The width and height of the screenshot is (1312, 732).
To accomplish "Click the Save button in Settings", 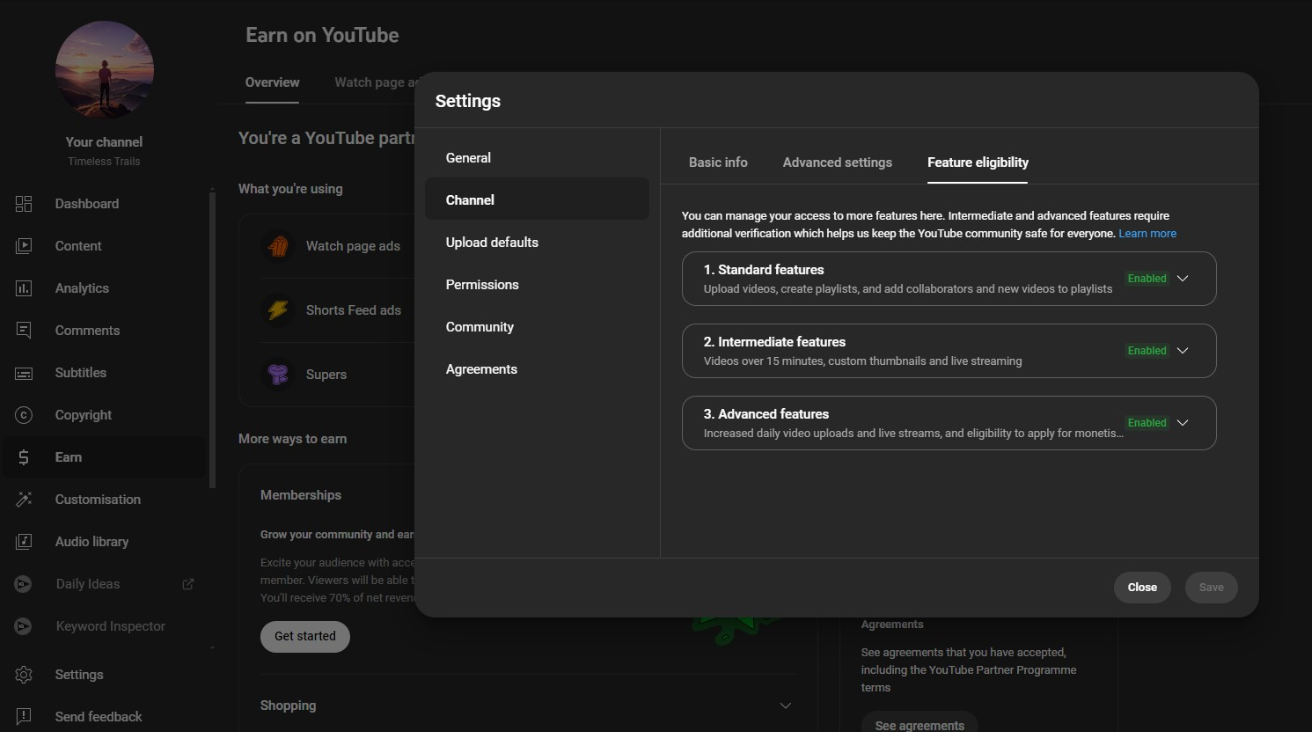I will click(x=1211, y=587).
